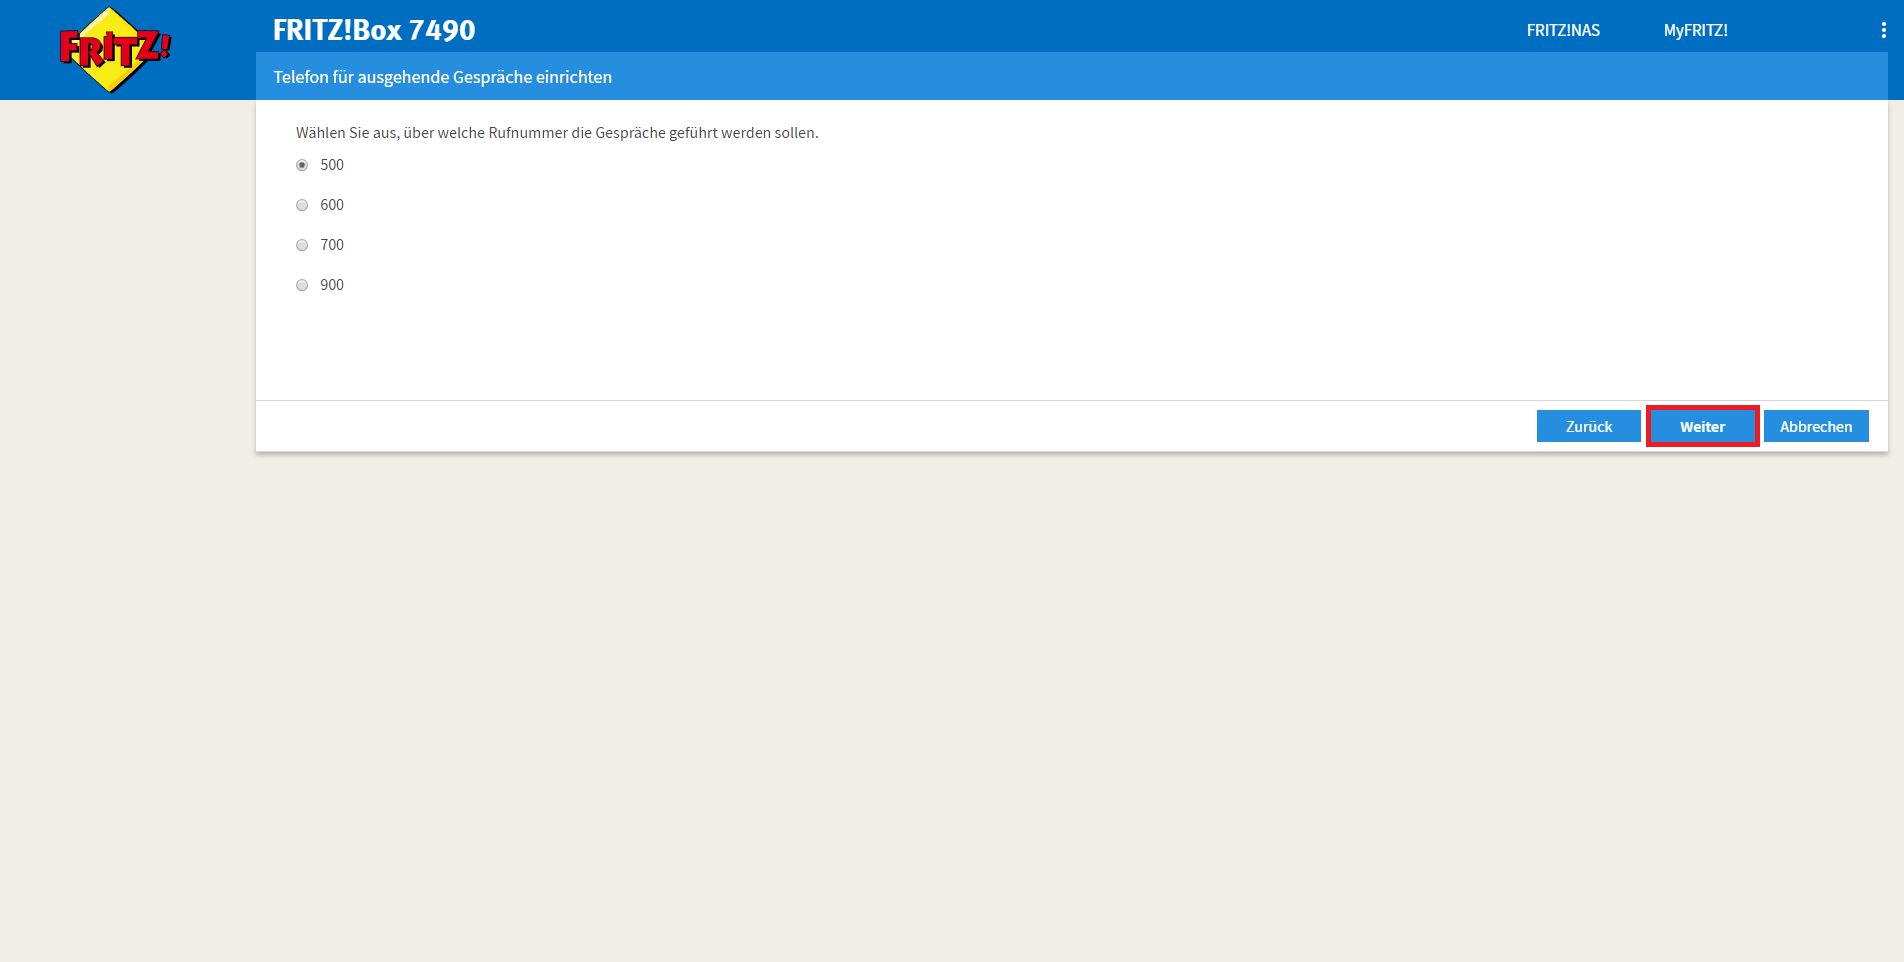Cancel setup with the Abbrechen button
The height and width of the screenshot is (962, 1904).
click(x=1815, y=427)
